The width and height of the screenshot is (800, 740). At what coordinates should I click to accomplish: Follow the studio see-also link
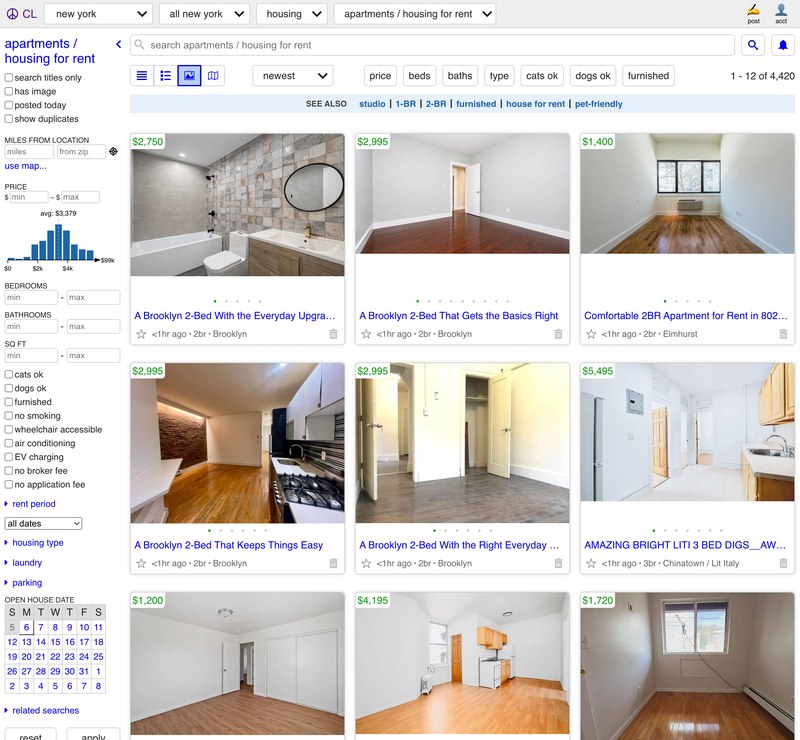click(x=372, y=104)
